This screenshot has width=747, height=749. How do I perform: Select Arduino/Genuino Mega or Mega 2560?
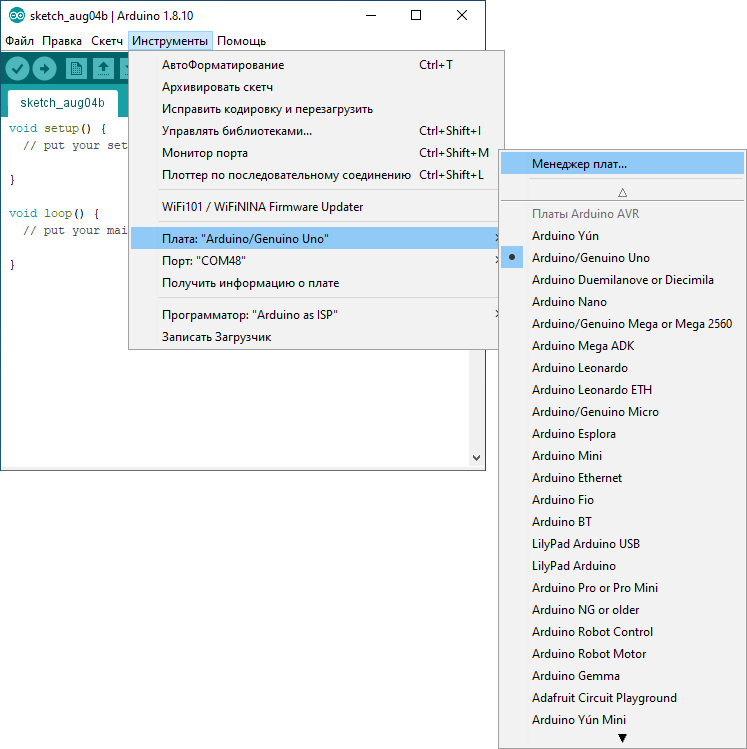pos(622,324)
